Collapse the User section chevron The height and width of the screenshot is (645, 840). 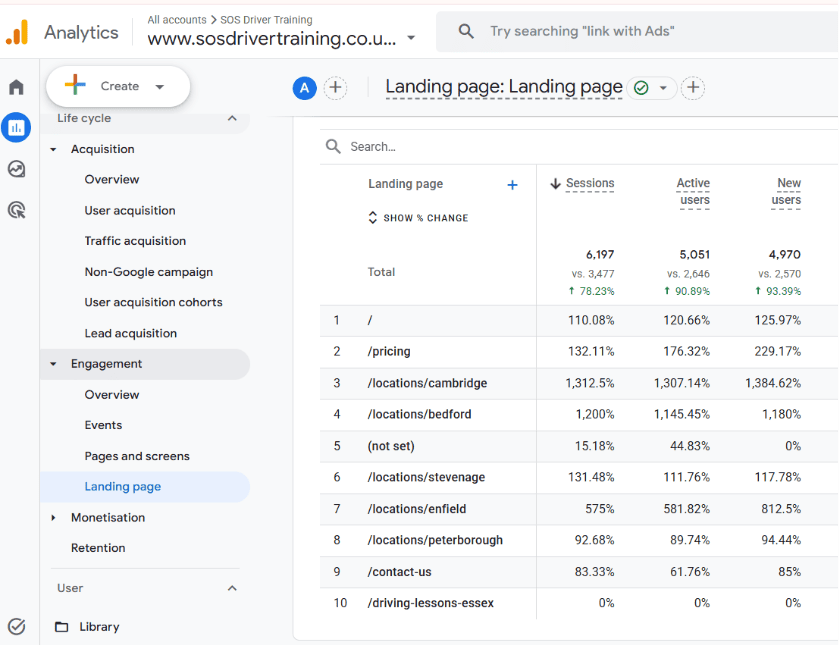click(232, 588)
